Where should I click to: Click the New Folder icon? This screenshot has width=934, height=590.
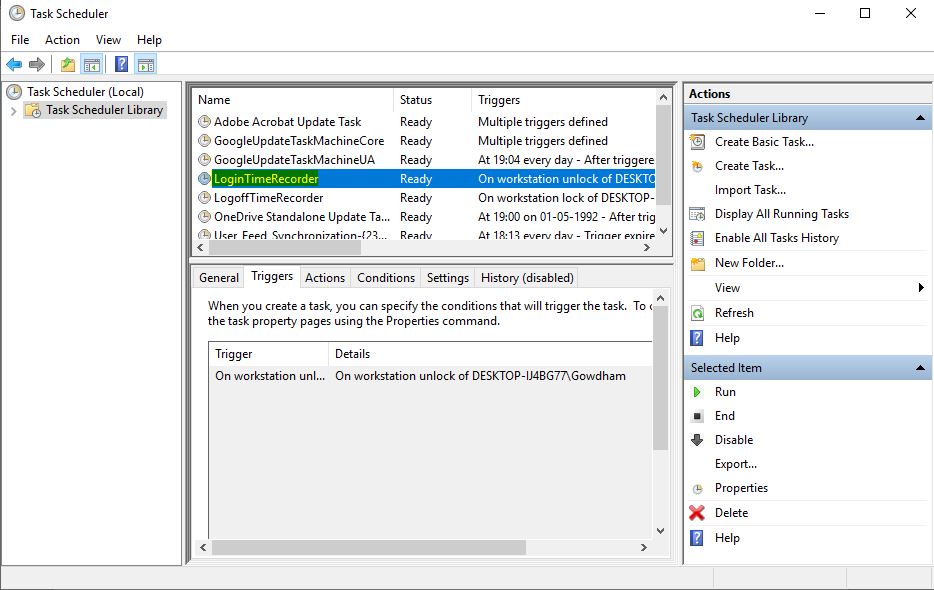coord(697,263)
